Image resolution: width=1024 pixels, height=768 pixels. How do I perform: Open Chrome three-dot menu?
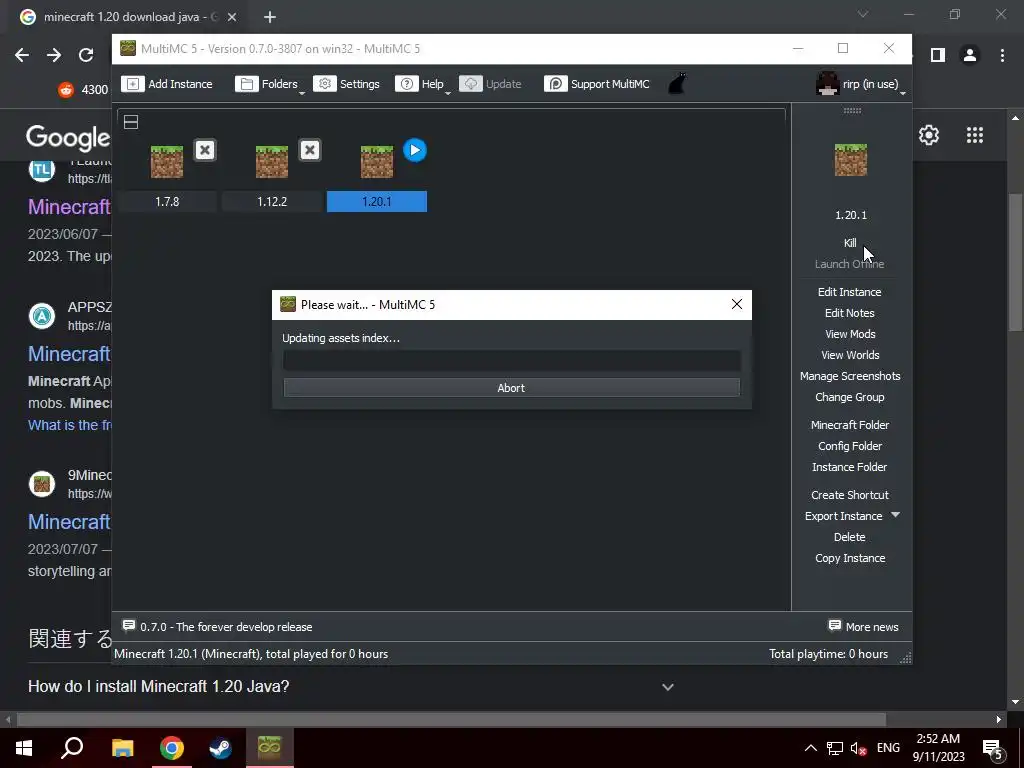(x=1002, y=55)
